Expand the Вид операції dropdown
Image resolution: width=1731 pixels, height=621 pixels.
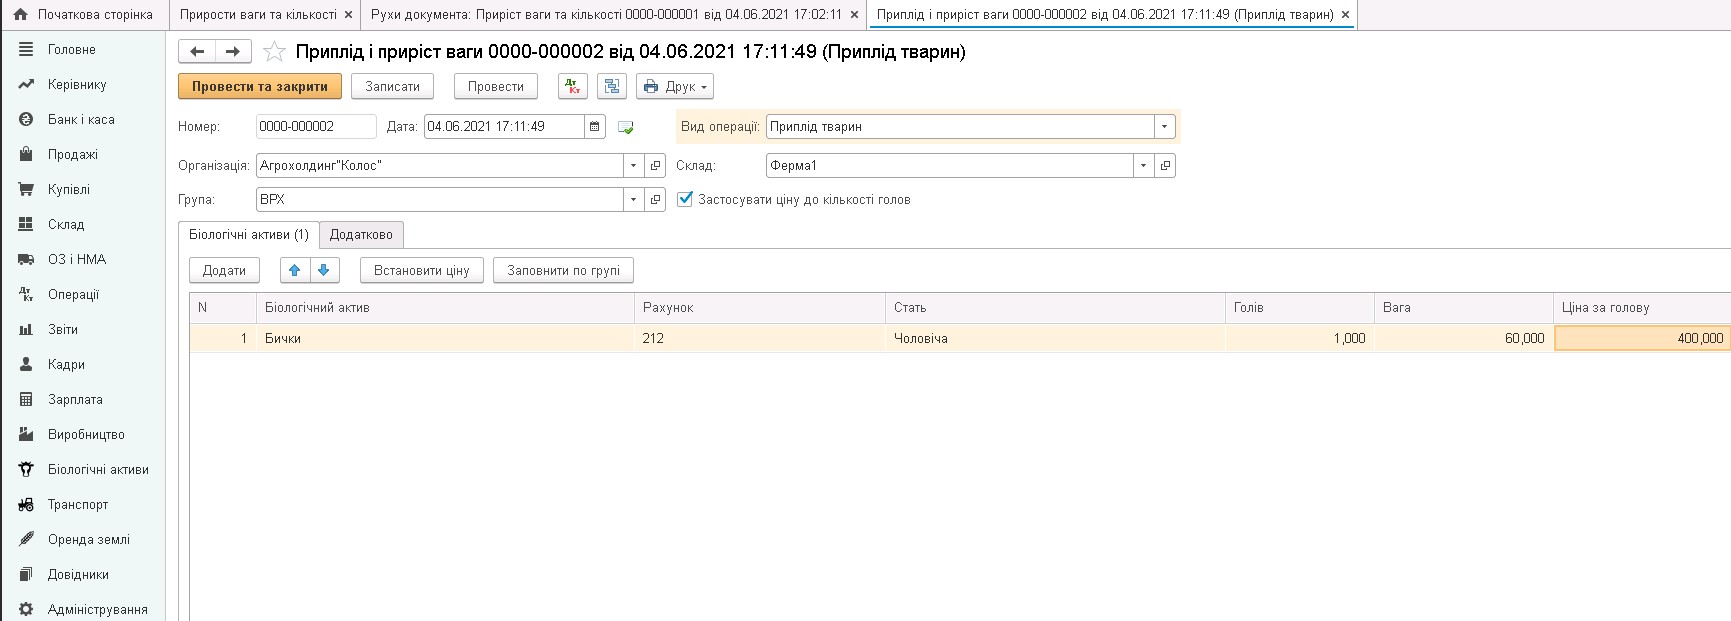[1164, 127]
